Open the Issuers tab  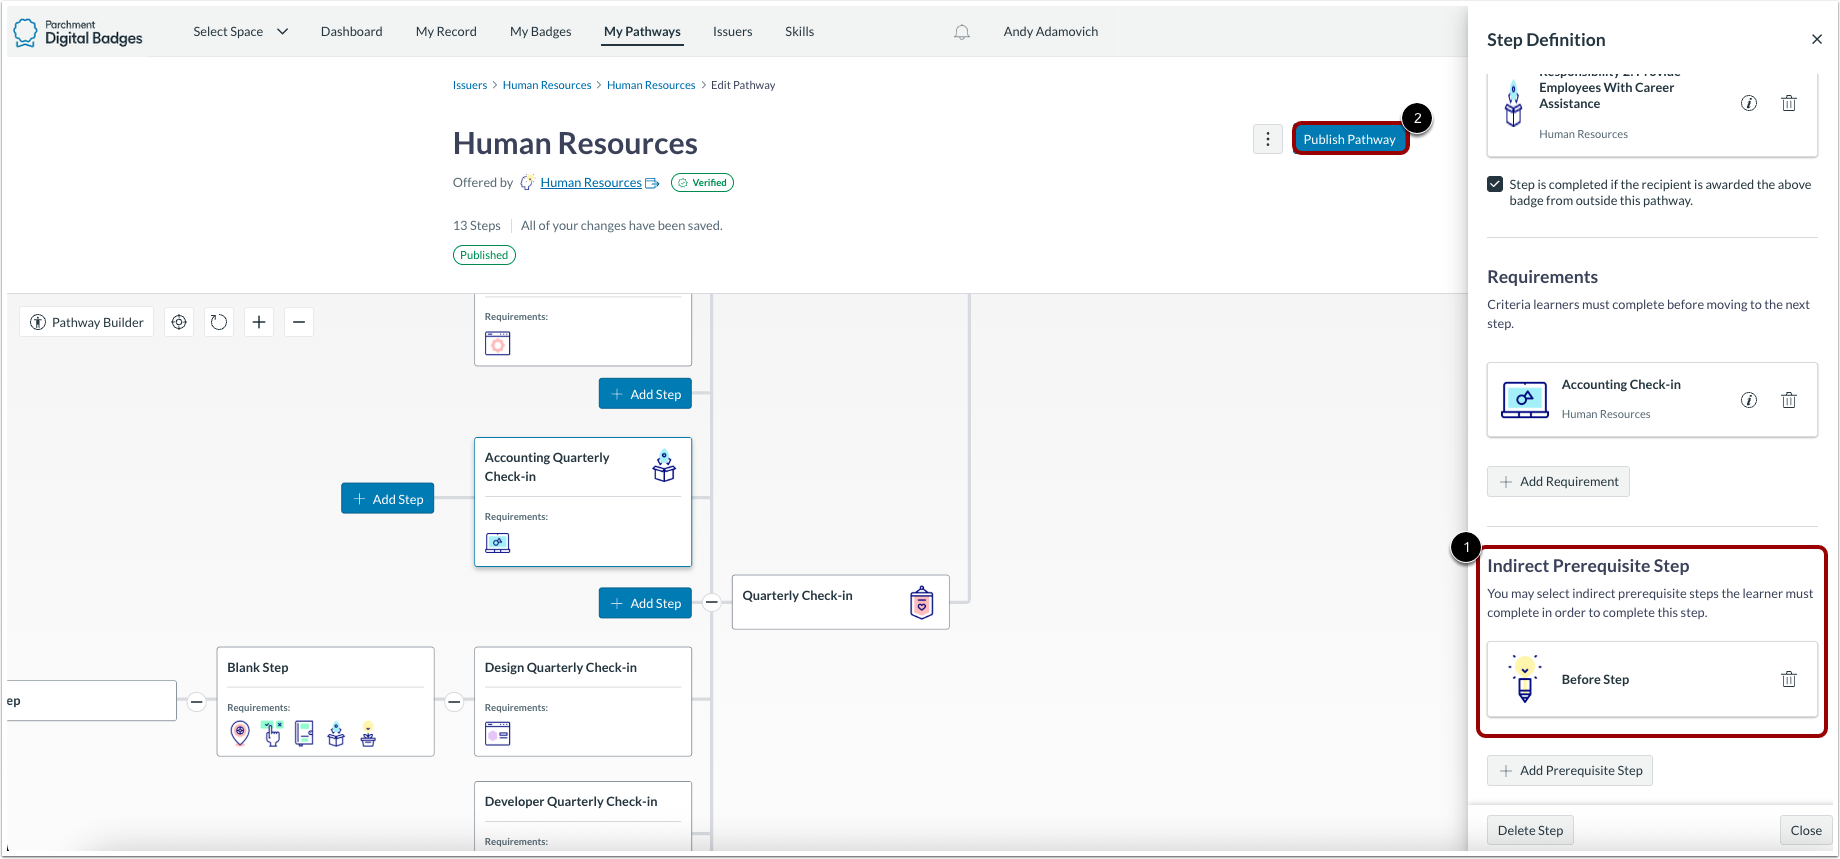pyautogui.click(x=732, y=32)
